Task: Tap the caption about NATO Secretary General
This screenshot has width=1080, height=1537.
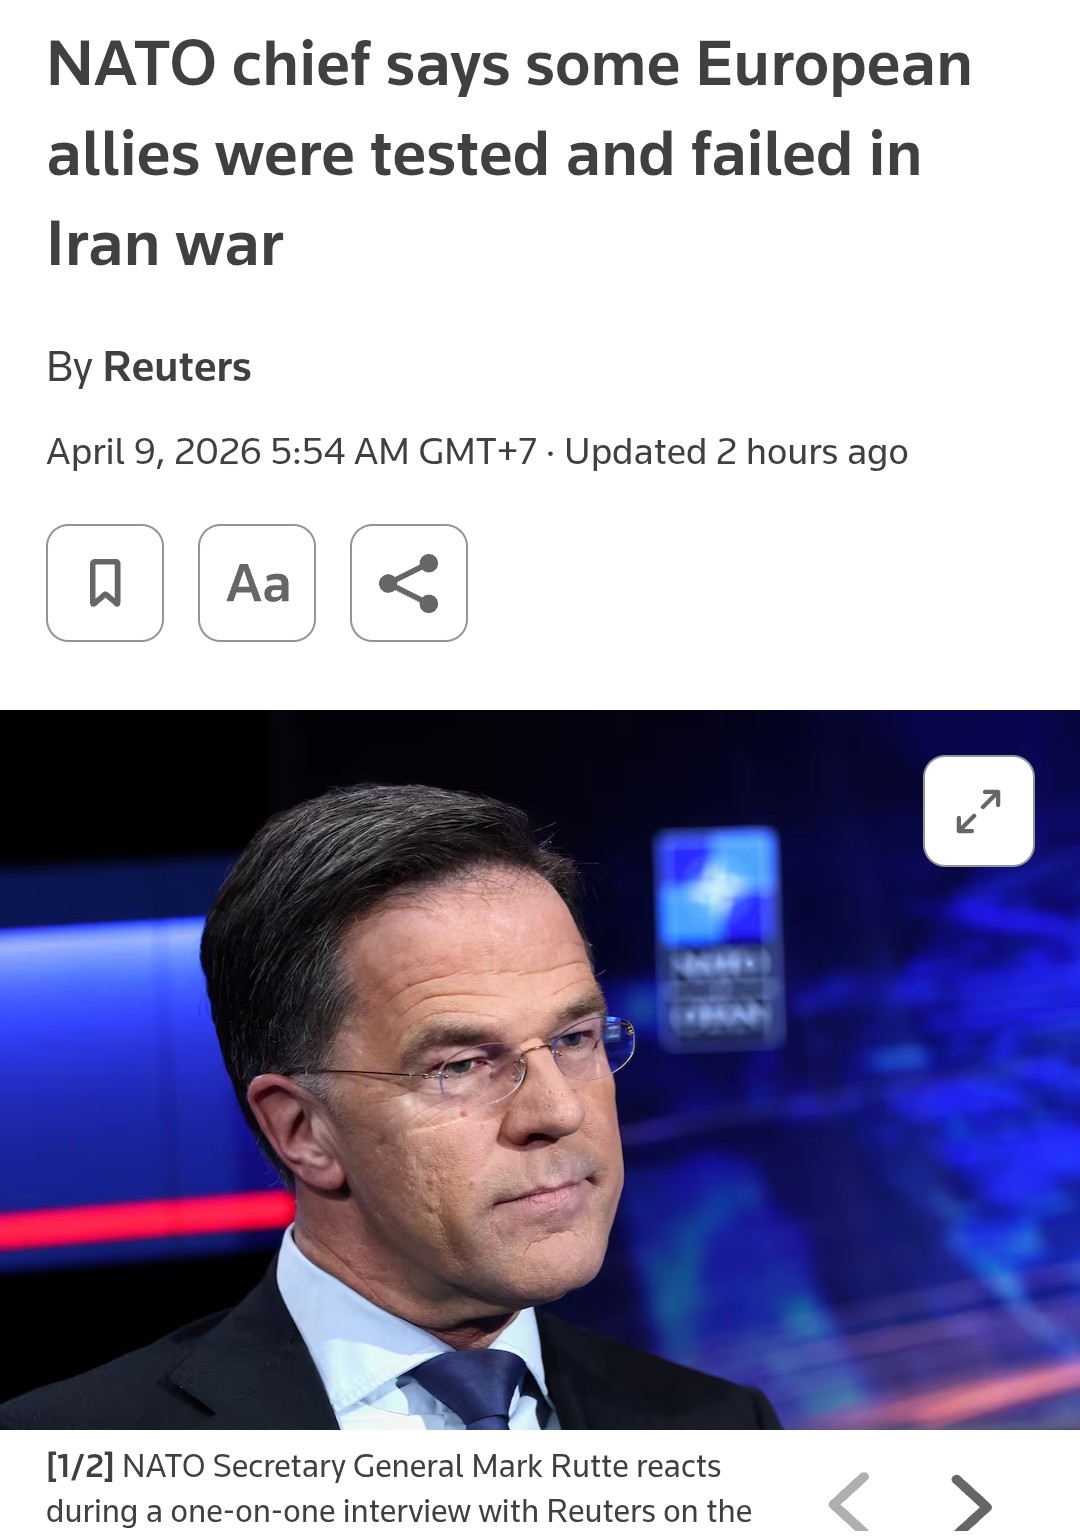Action: coord(400,1488)
